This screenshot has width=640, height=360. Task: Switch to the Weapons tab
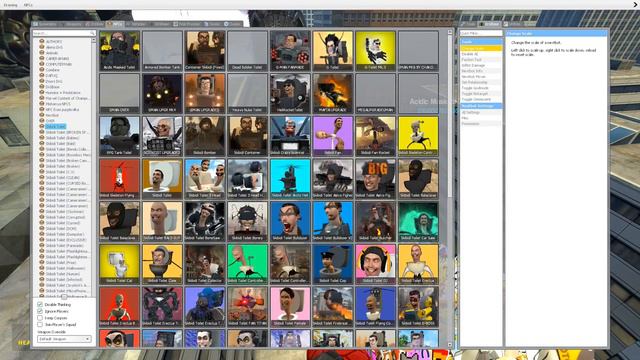click(x=71, y=24)
